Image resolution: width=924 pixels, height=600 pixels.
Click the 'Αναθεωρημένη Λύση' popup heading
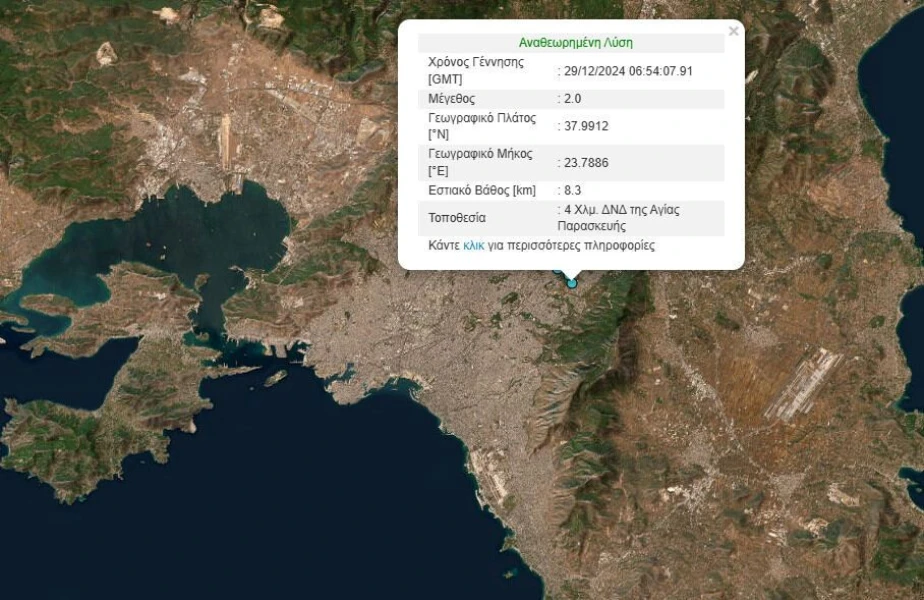pyautogui.click(x=575, y=42)
